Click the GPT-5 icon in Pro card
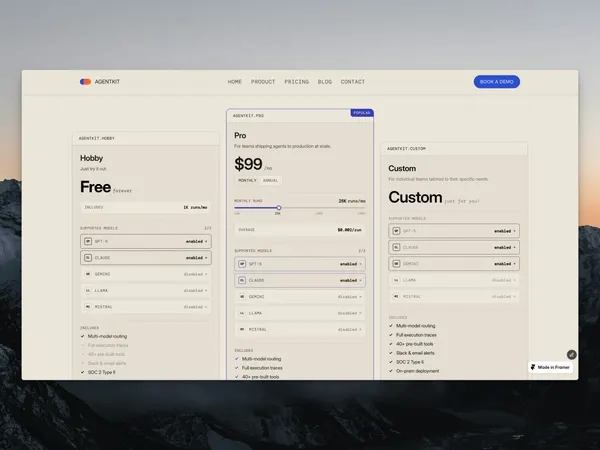 click(x=242, y=264)
